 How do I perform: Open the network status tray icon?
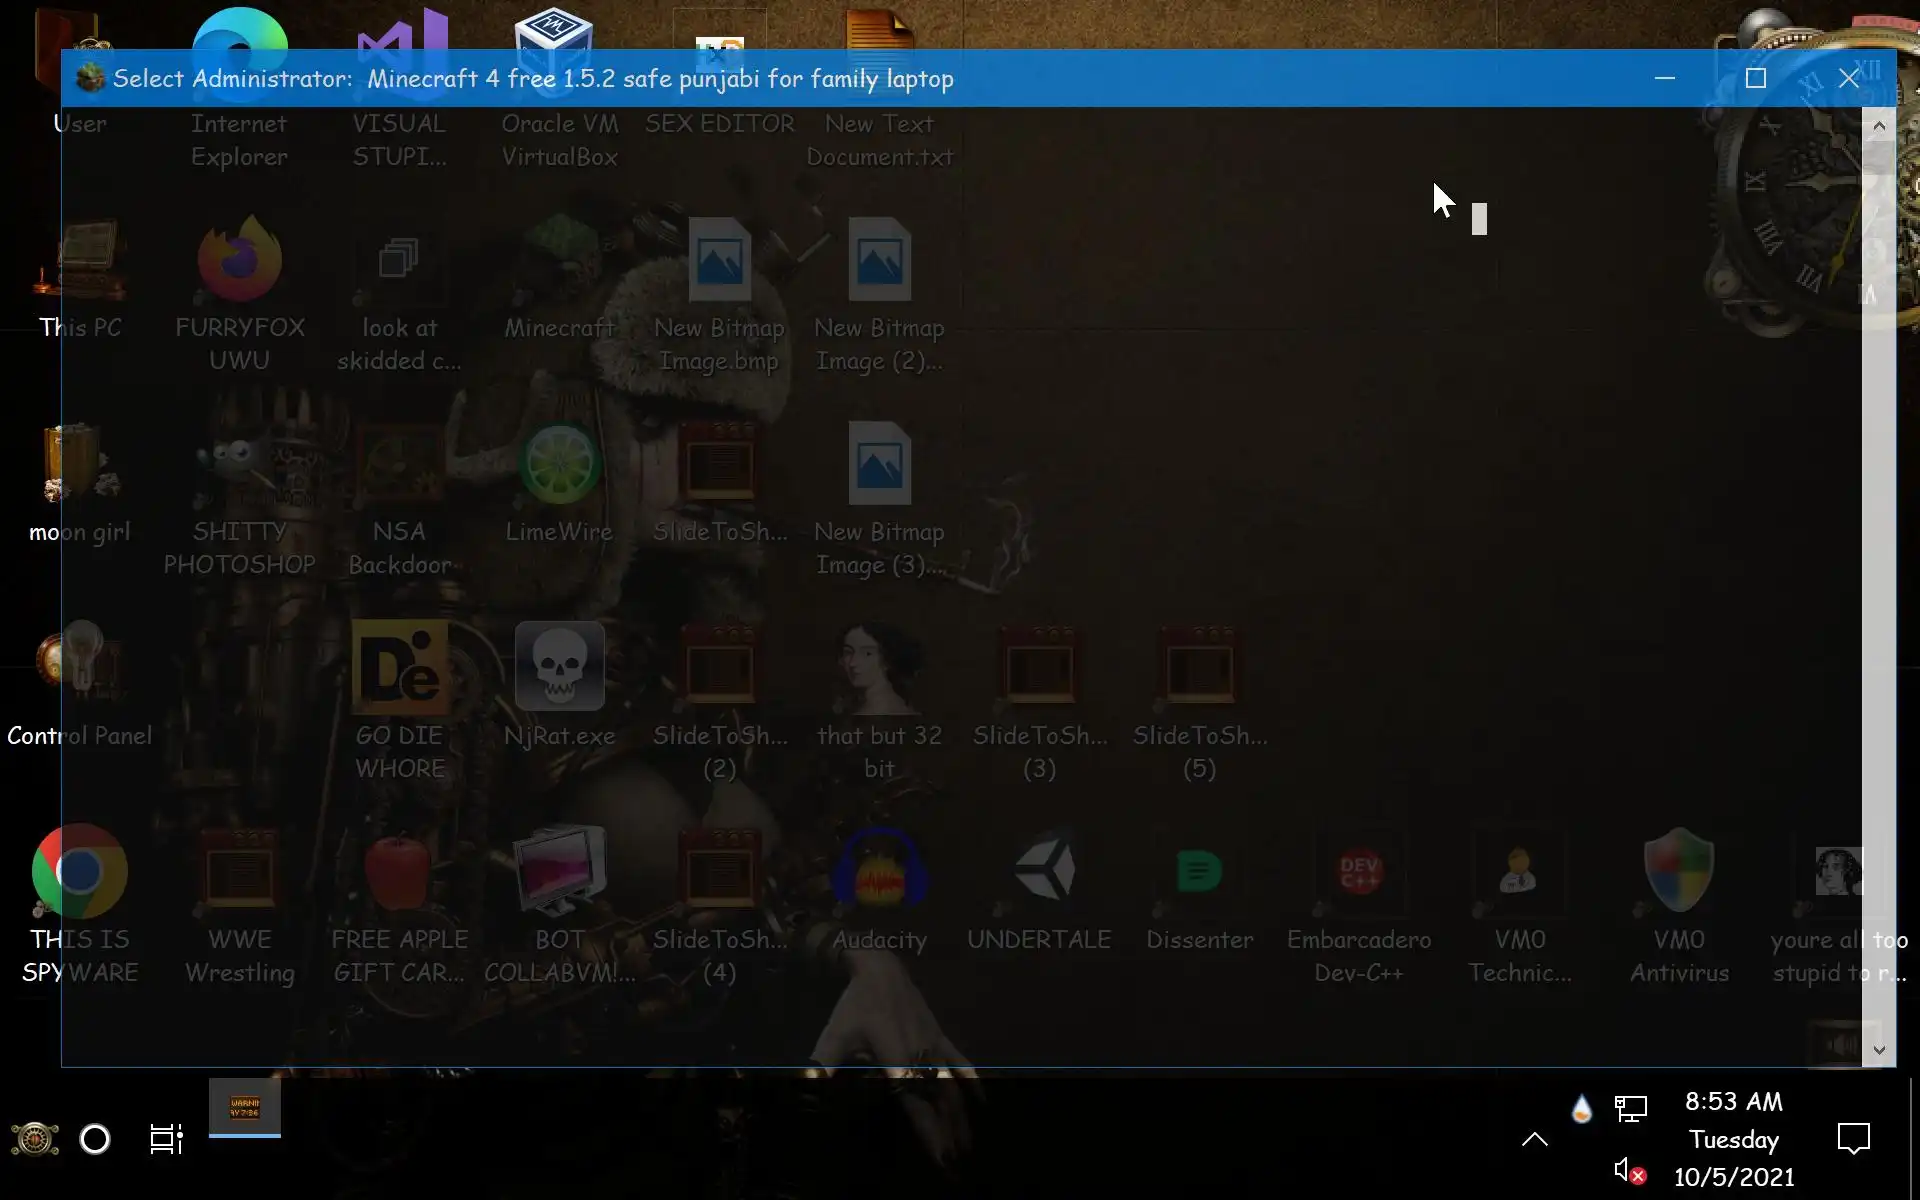[1630, 1108]
